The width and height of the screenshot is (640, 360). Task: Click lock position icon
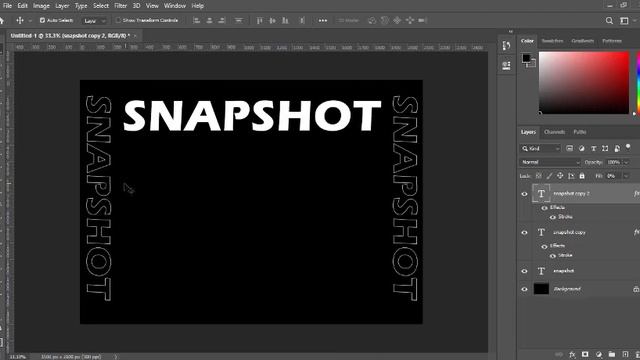click(x=560, y=176)
